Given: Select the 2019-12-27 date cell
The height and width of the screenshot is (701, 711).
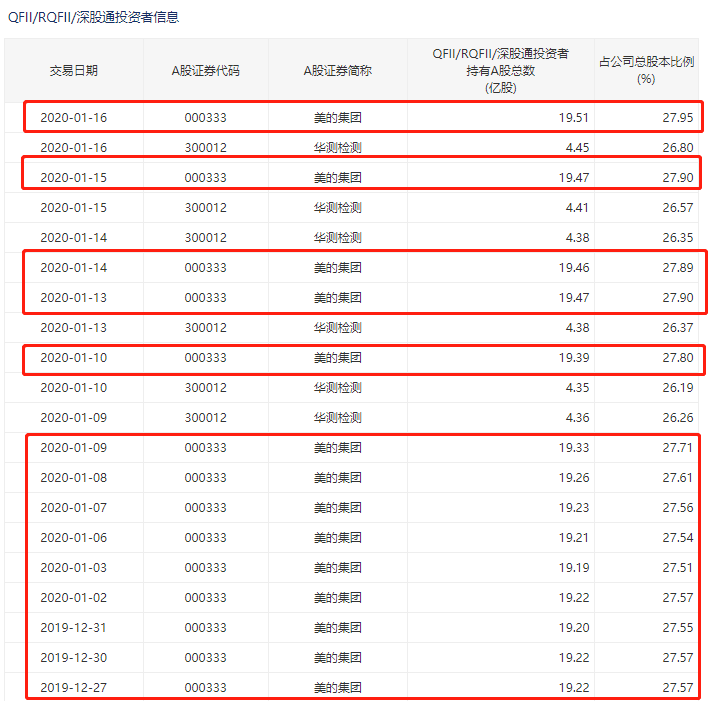Looking at the screenshot, I should point(73,688).
